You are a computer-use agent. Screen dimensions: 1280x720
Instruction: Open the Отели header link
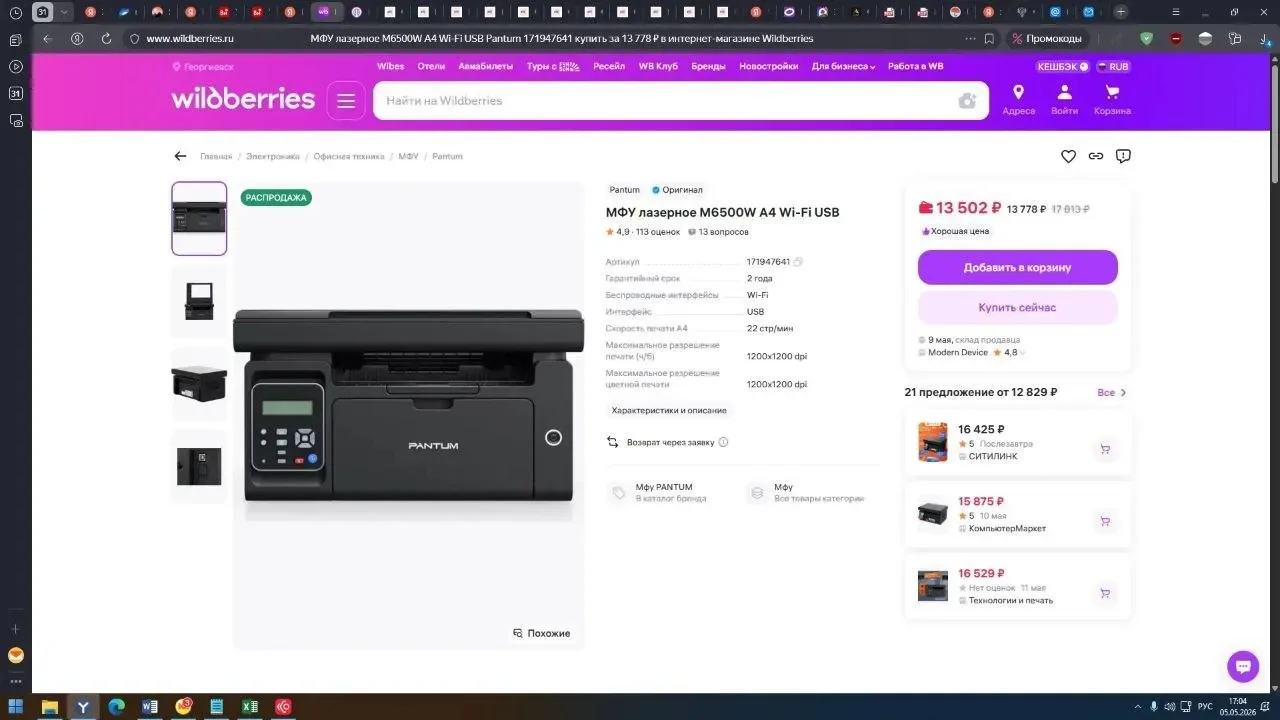click(x=431, y=67)
